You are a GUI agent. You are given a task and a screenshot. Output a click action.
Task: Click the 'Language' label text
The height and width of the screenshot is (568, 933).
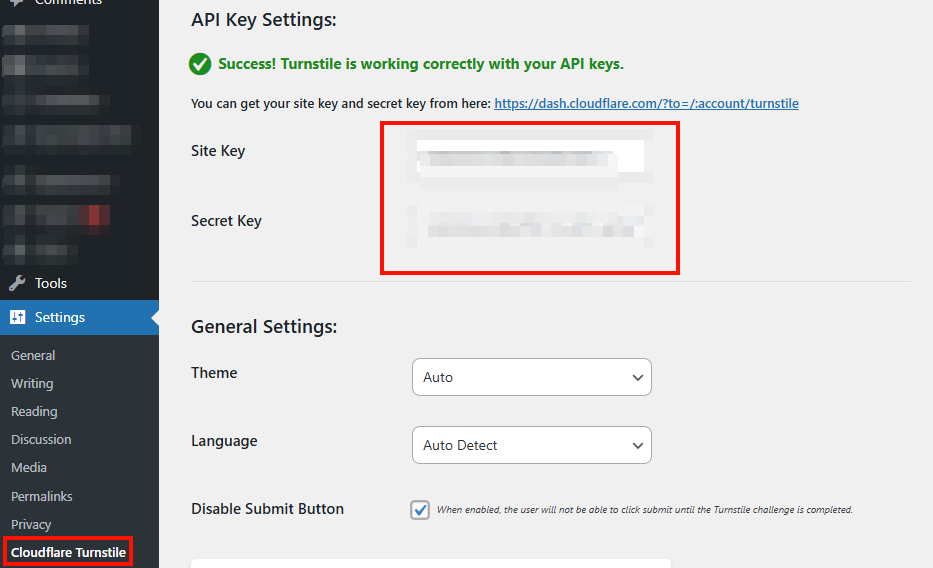click(224, 441)
